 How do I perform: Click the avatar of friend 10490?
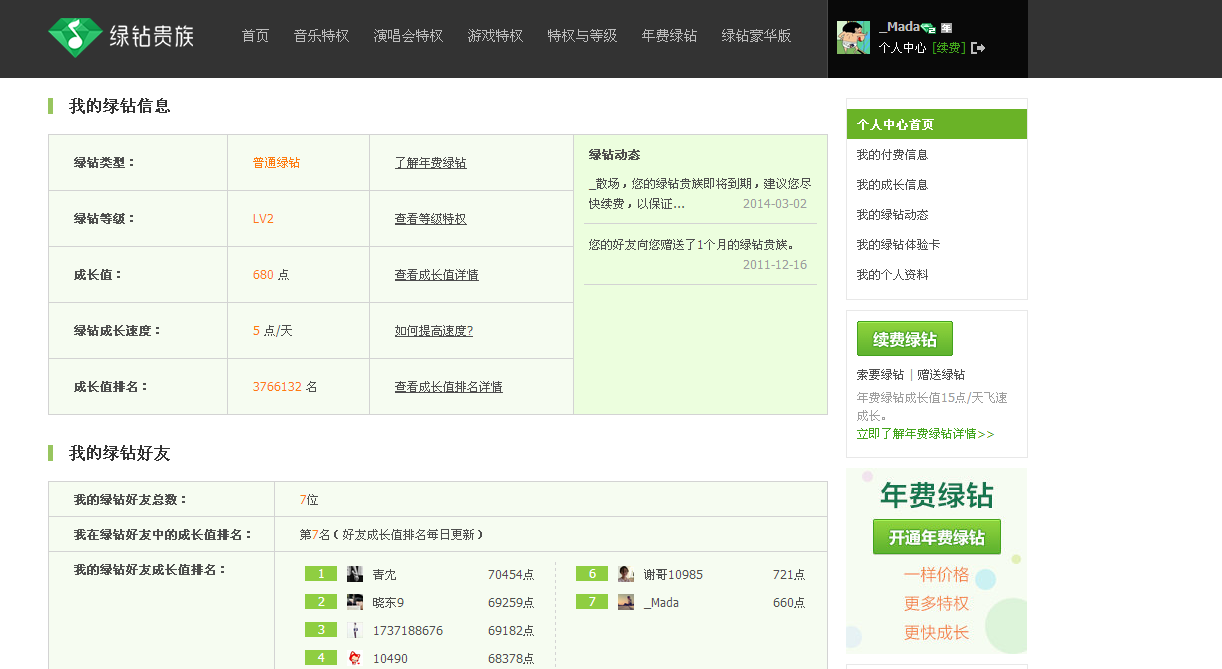(355, 658)
